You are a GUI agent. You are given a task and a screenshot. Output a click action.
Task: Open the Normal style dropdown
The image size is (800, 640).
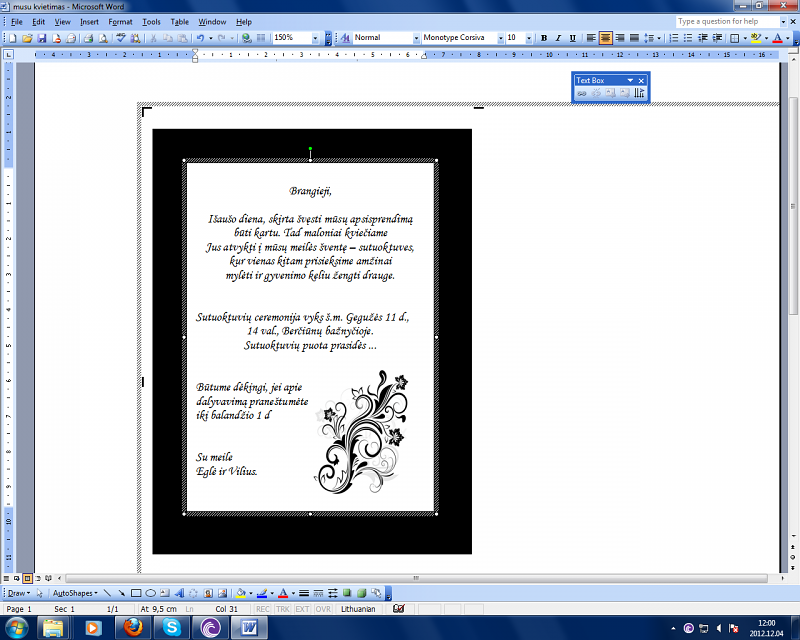coord(416,38)
